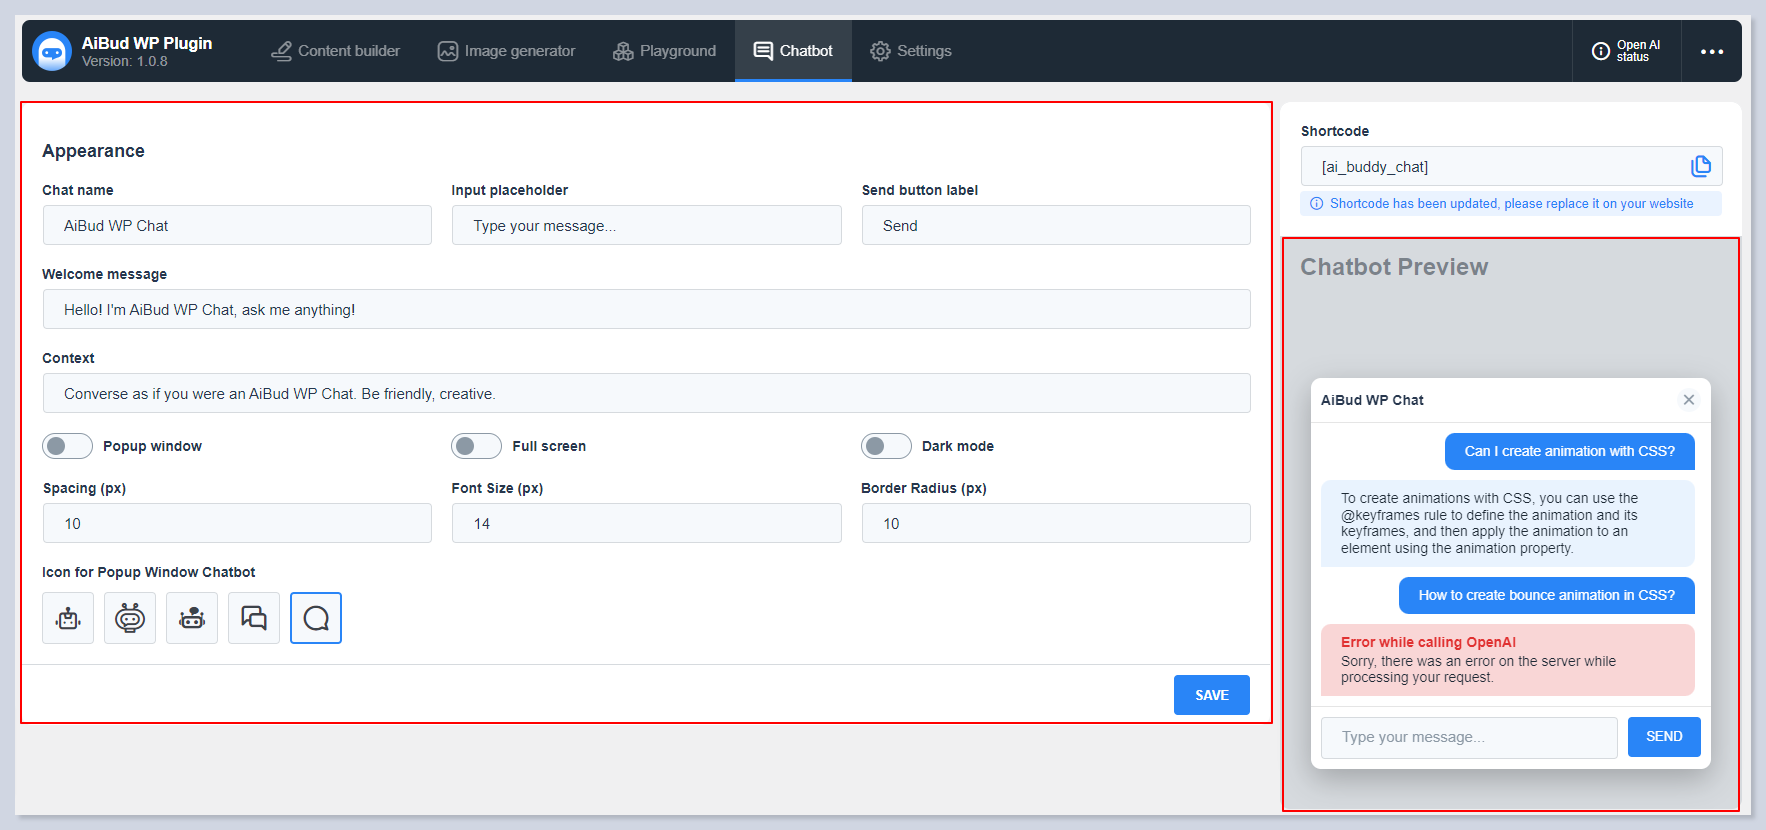Click the info icon in shortcode notice
Viewport: 1766px width, 830px height.
point(1316,204)
